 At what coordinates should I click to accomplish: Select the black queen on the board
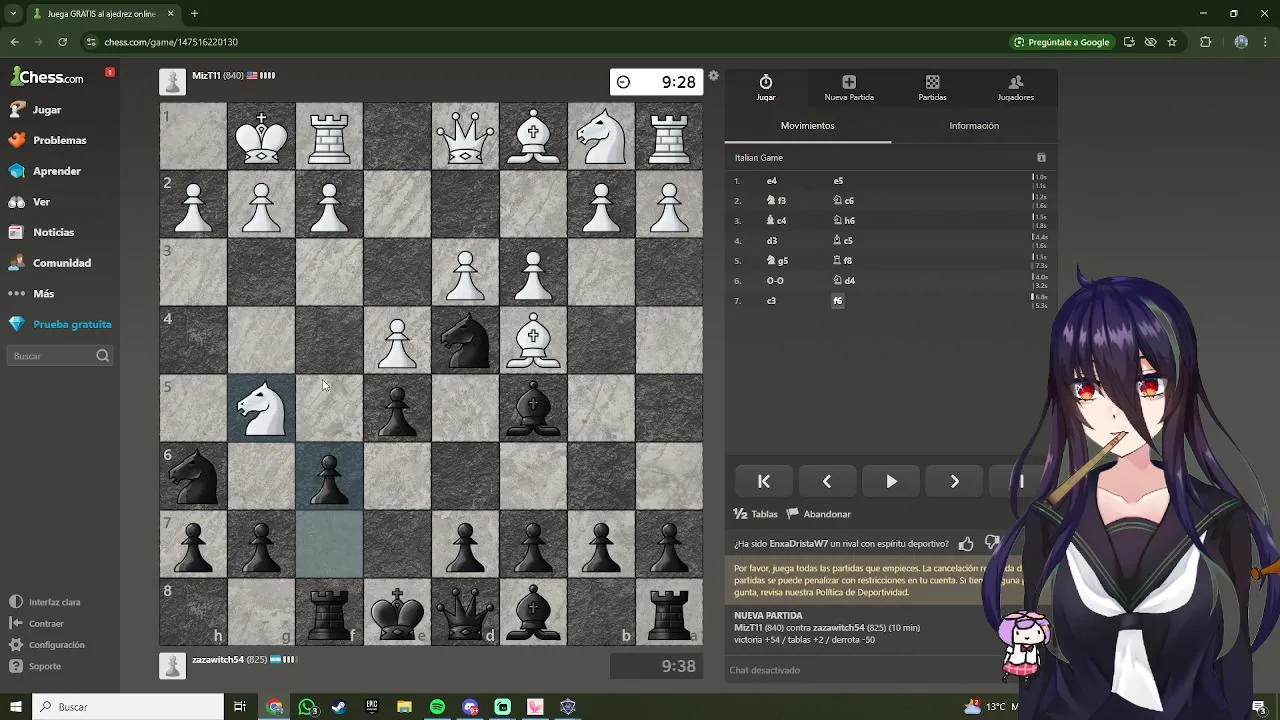(465, 612)
